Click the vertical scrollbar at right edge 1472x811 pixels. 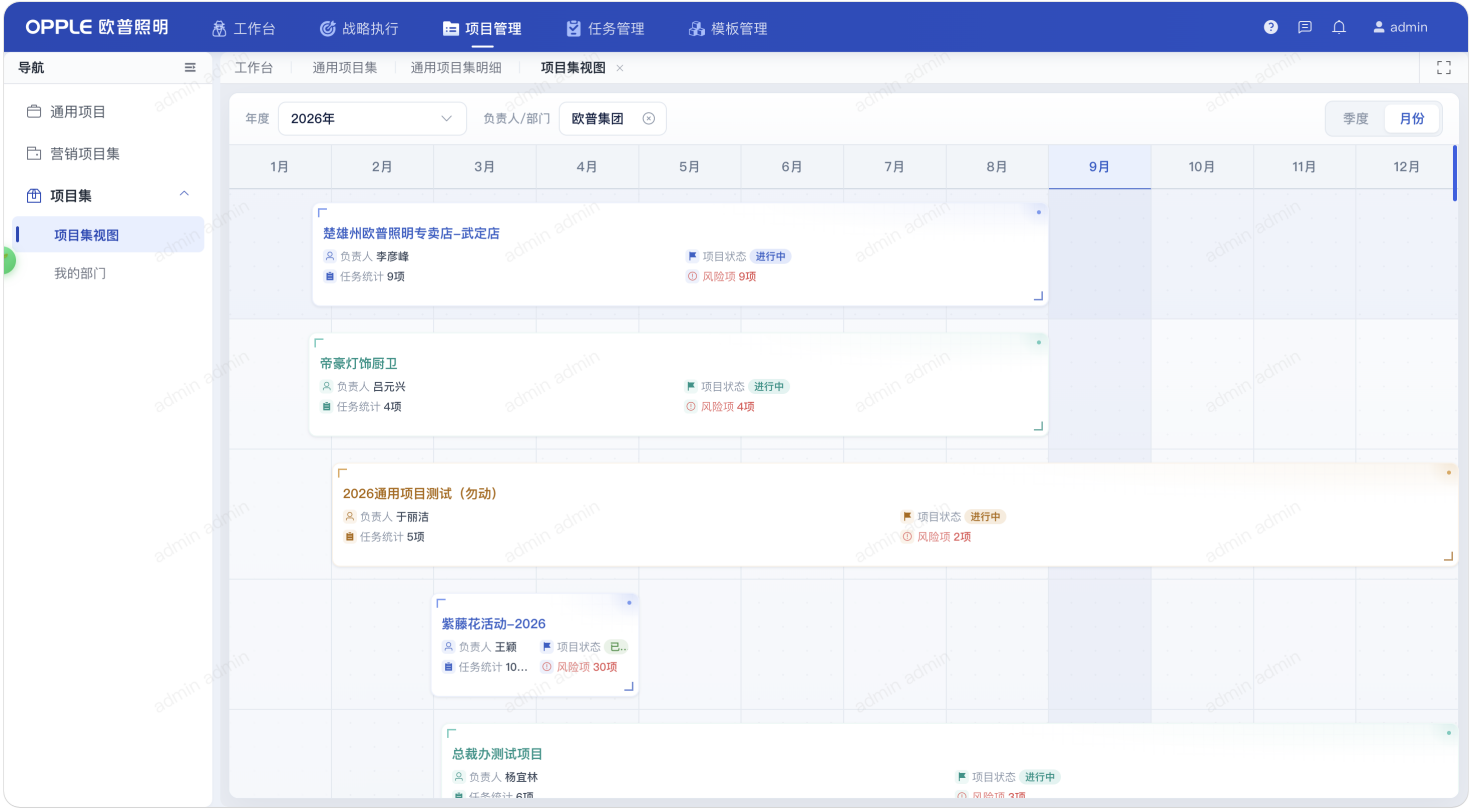point(1455,174)
